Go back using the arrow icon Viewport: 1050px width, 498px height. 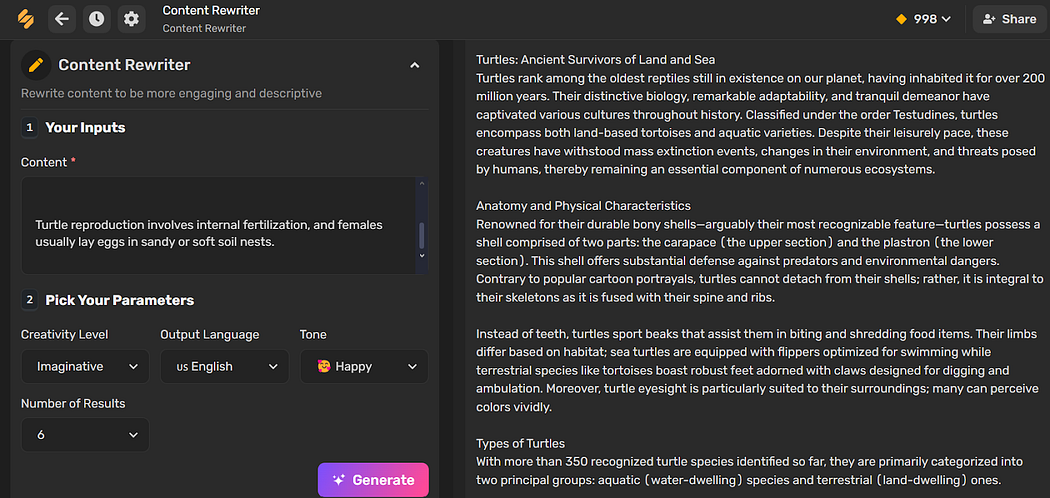[62, 19]
